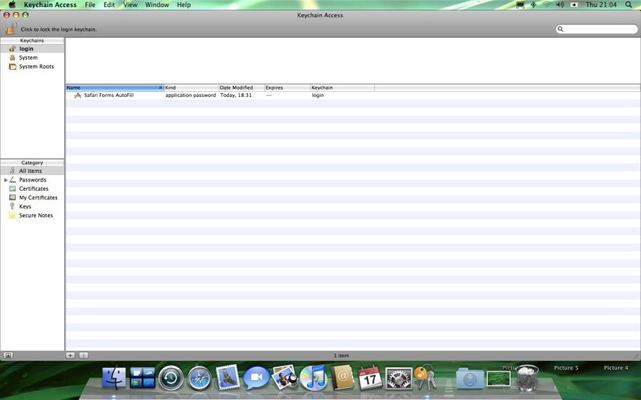This screenshot has height=400, width=641.
Task: Focus the keychain search field
Action: 596,29
